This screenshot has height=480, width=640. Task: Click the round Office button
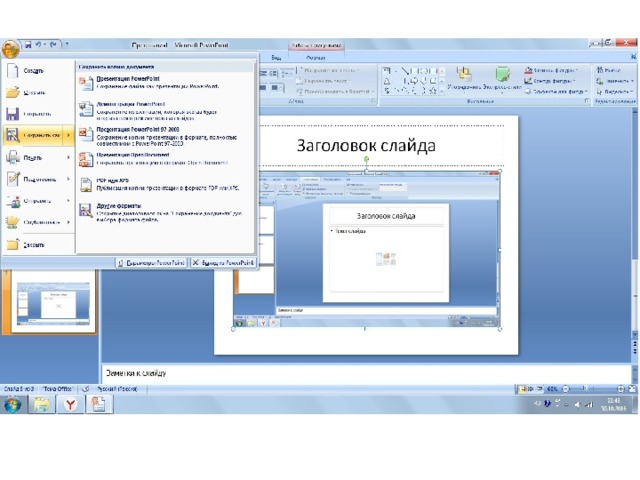tap(10, 49)
